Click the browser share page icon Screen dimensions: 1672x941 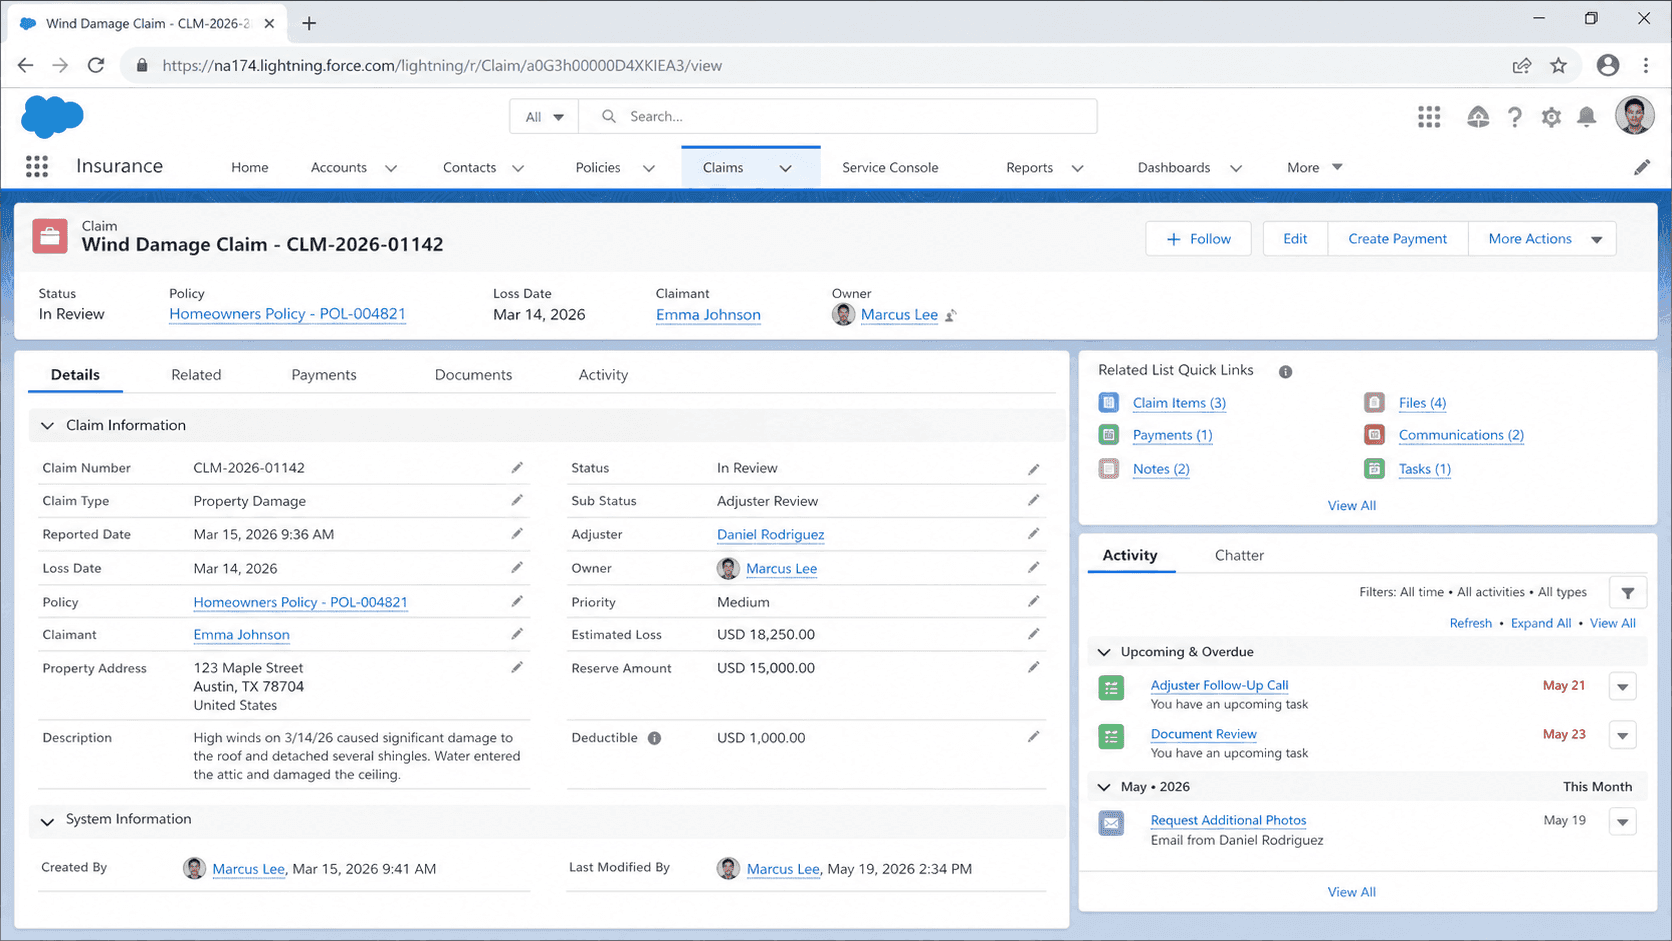1522,65
